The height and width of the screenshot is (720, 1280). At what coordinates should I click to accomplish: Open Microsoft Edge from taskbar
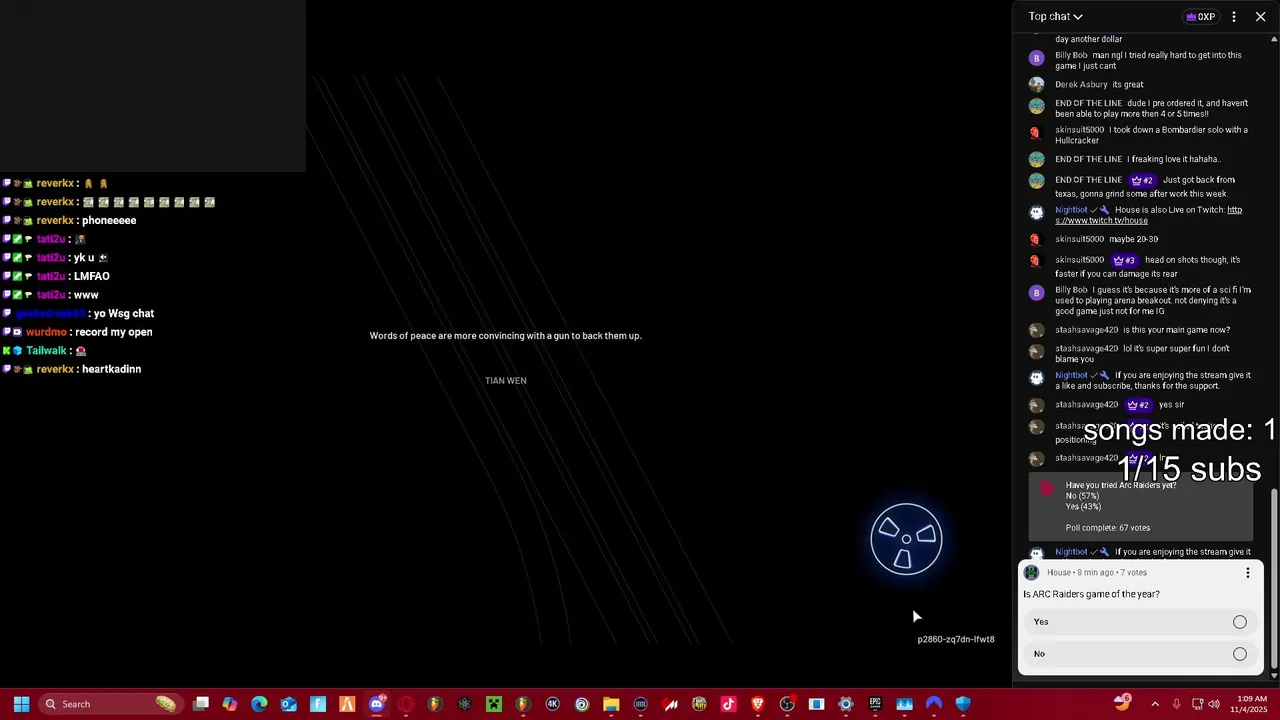click(x=259, y=704)
